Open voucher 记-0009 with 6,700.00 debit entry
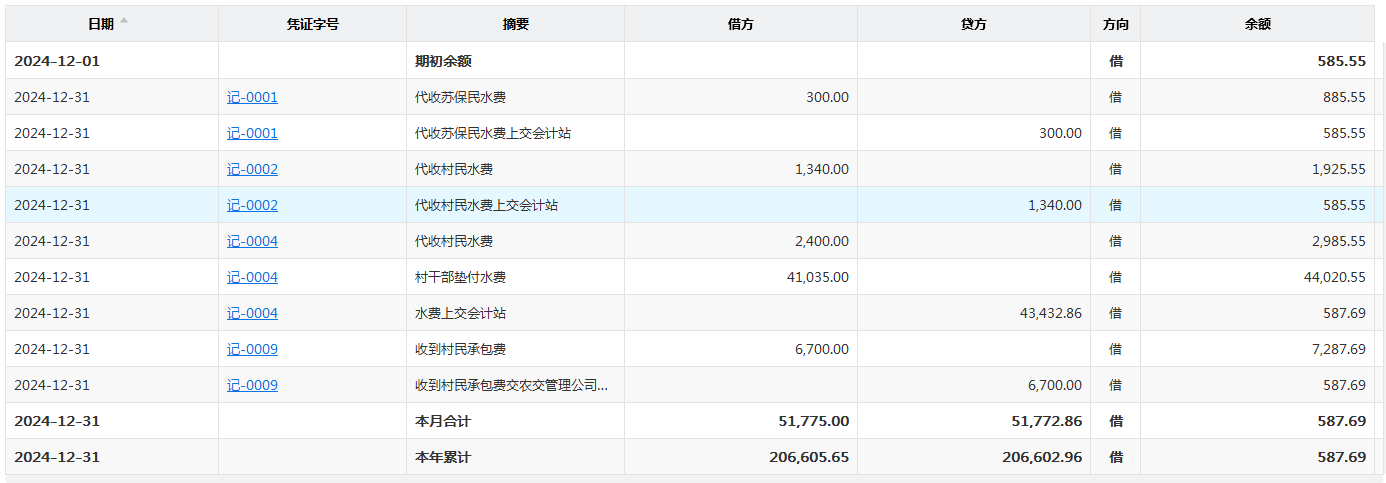The height and width of the screenshot is (483, 1386). (x=252, y=349)
